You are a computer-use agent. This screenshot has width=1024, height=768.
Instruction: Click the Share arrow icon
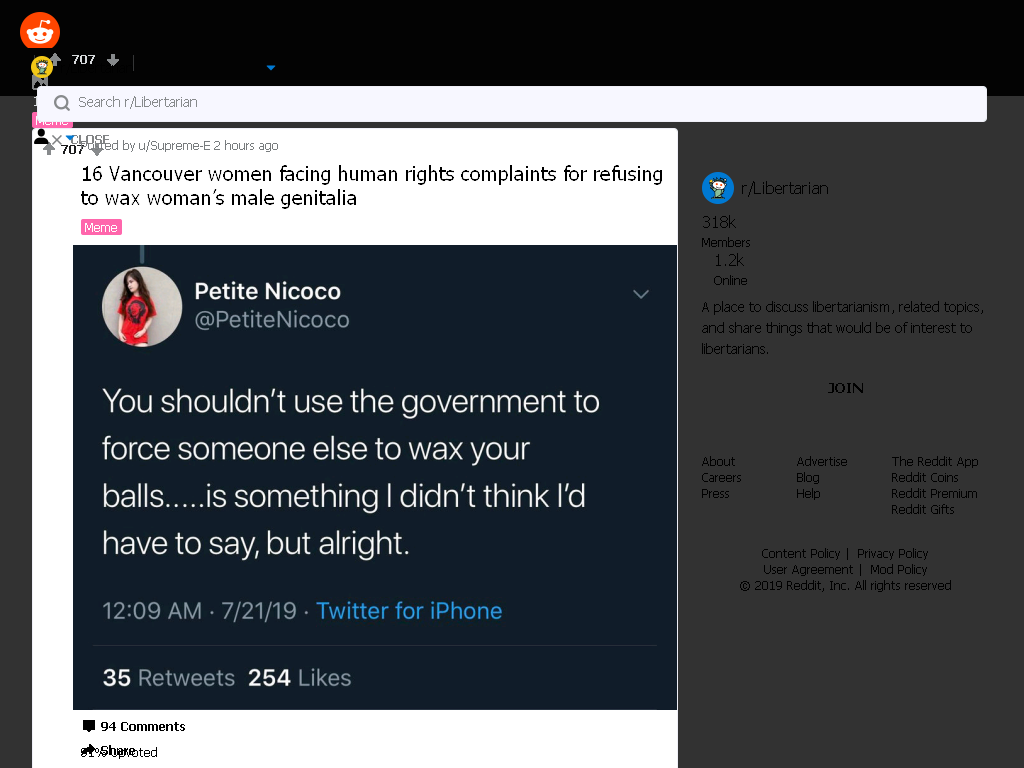click(89, 750)
